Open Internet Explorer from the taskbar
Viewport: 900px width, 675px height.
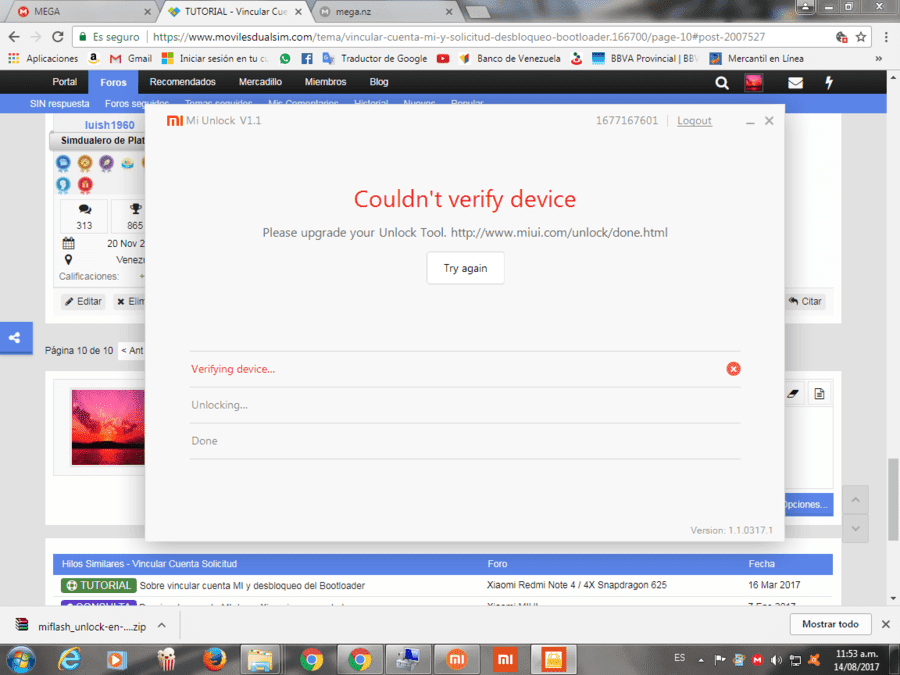(x=69, y=660)
